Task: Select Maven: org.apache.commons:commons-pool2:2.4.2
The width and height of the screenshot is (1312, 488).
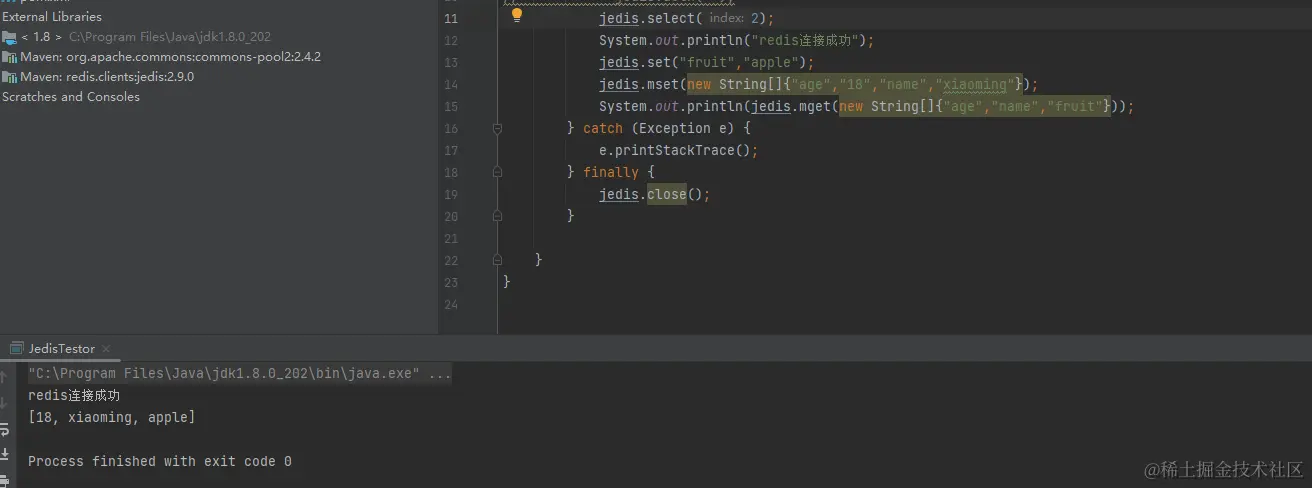Action: [170, 57]
